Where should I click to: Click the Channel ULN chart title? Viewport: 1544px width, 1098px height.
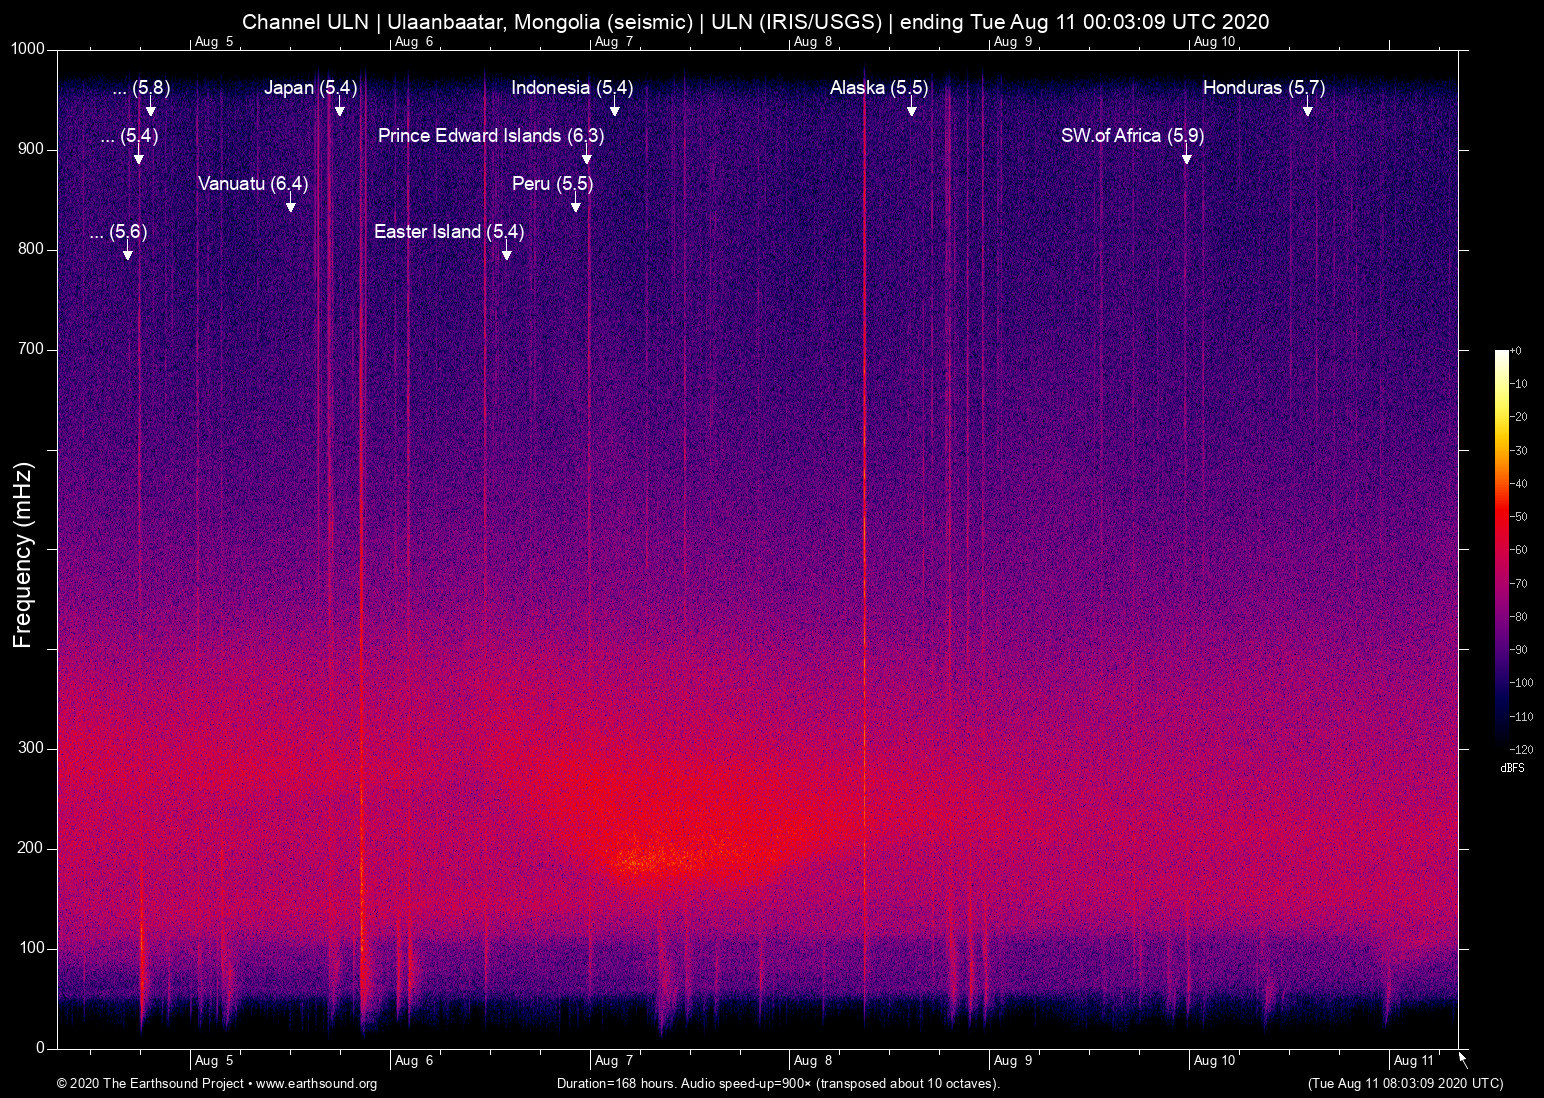[756, 22]
